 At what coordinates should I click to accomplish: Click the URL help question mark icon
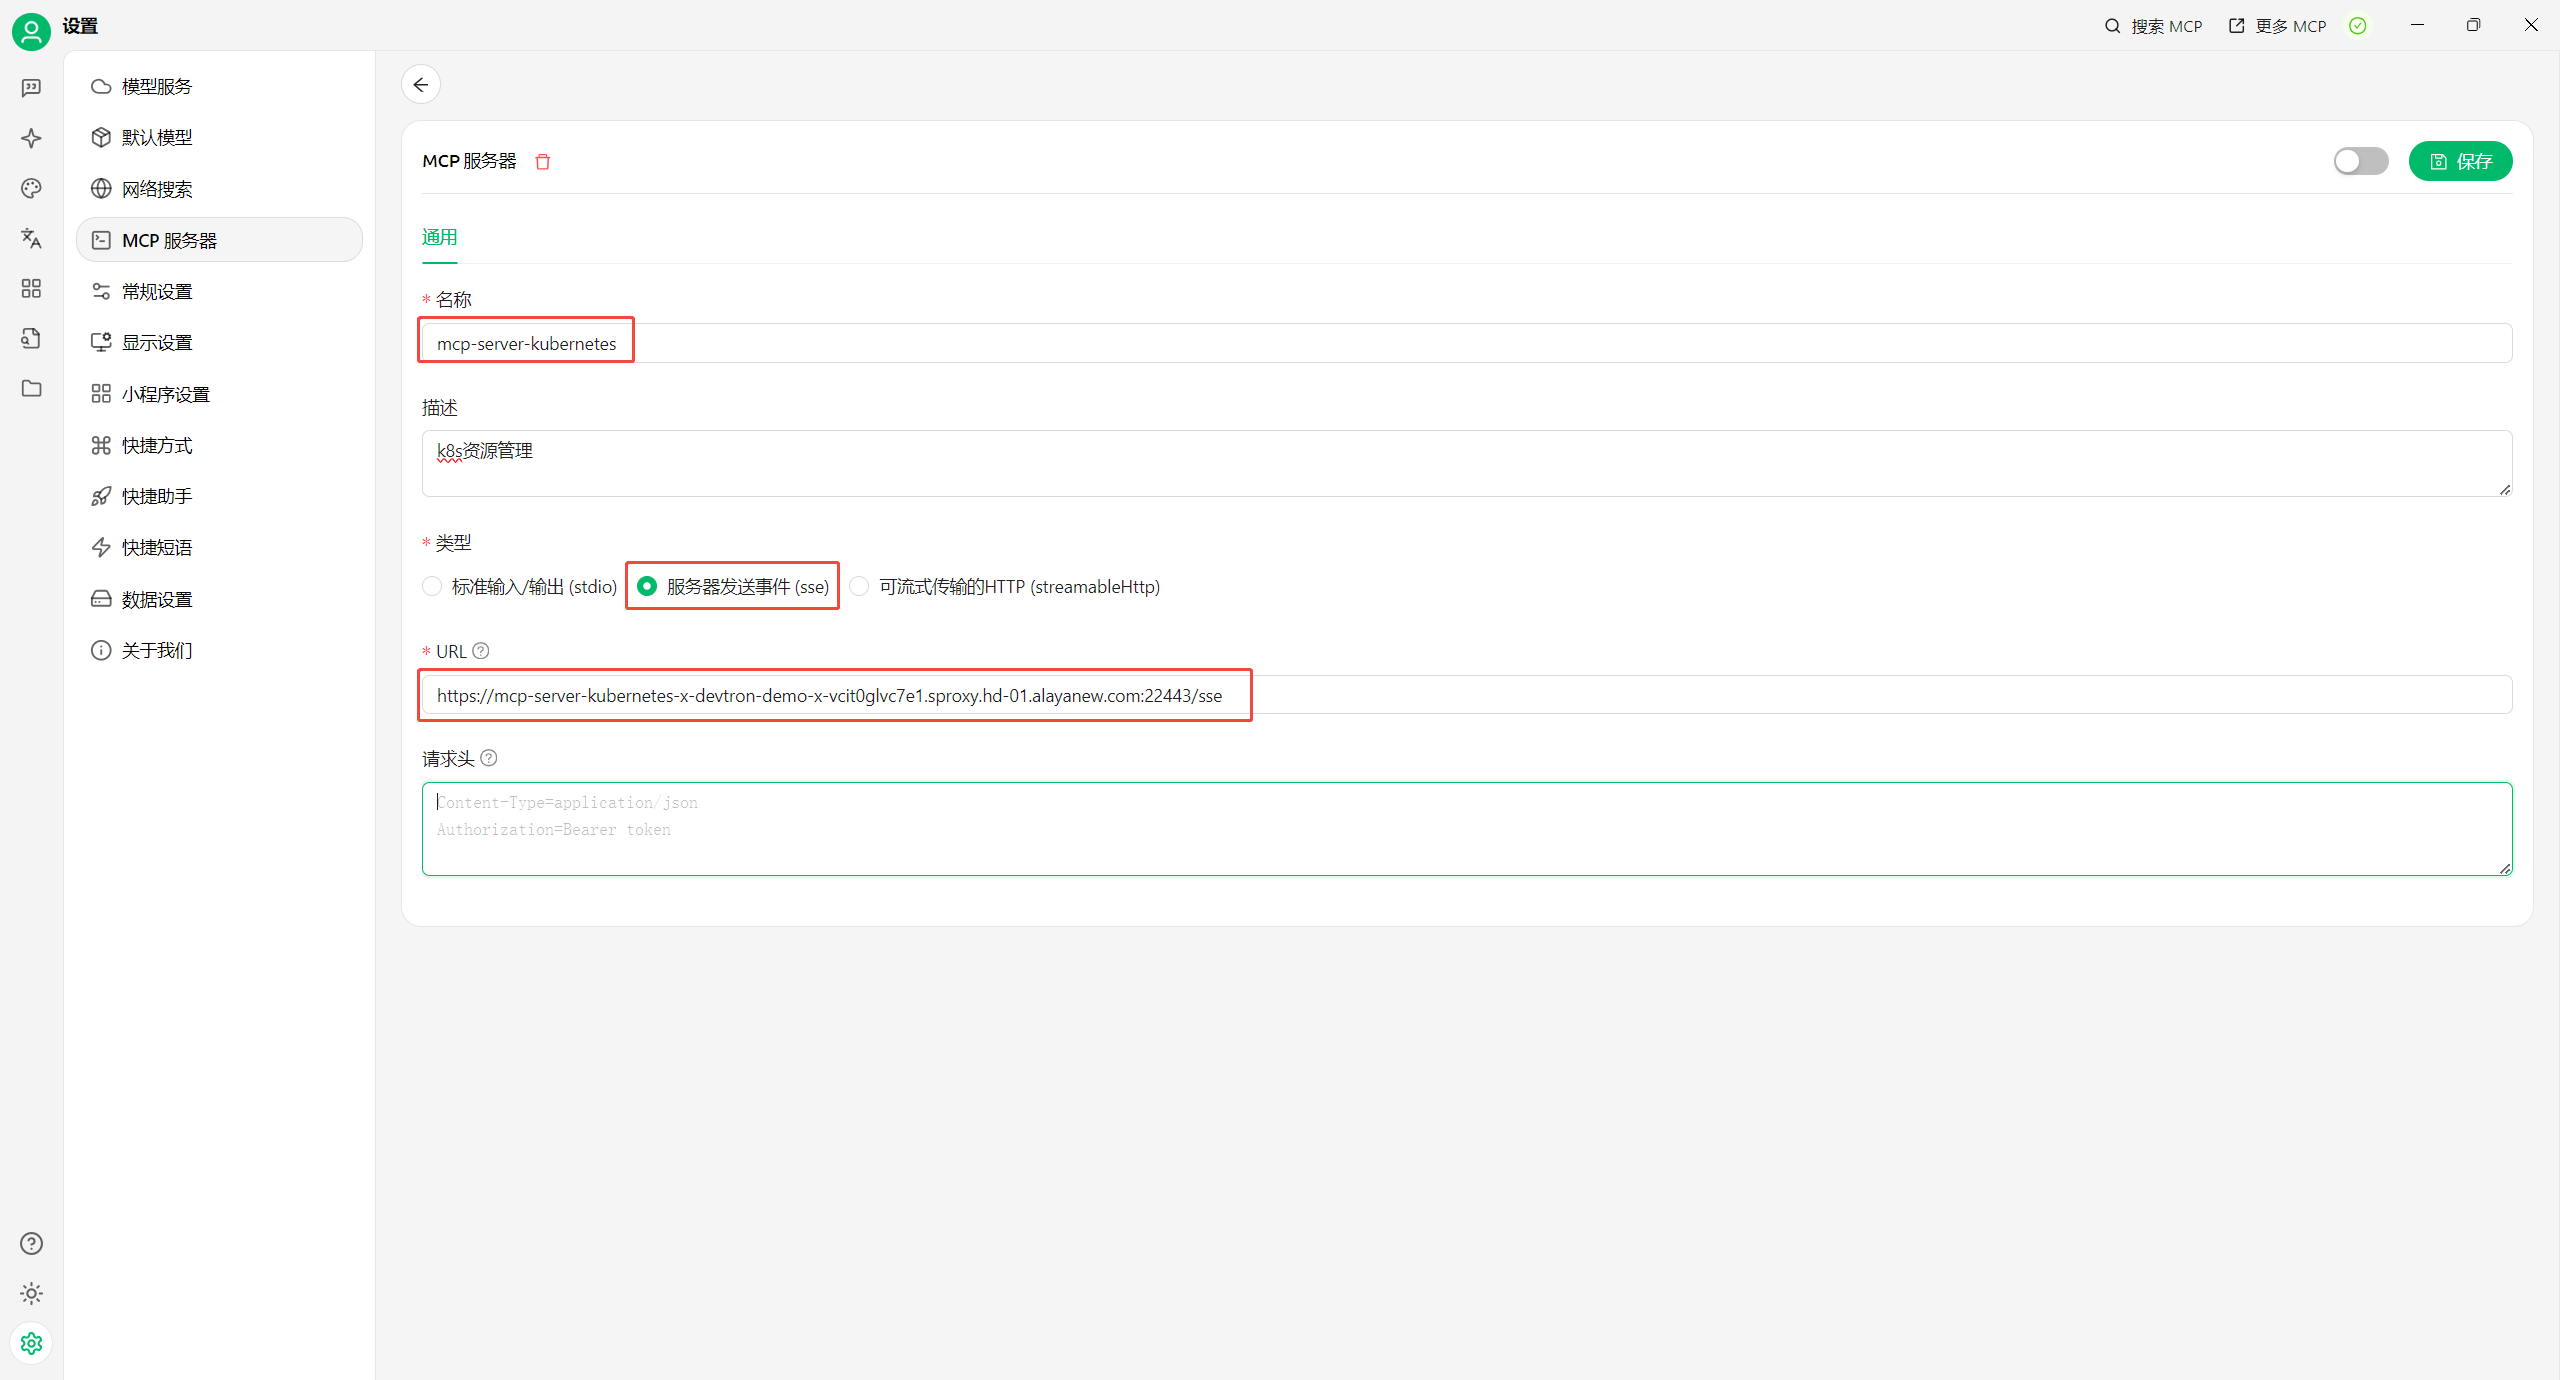click(x=481, y=651)
